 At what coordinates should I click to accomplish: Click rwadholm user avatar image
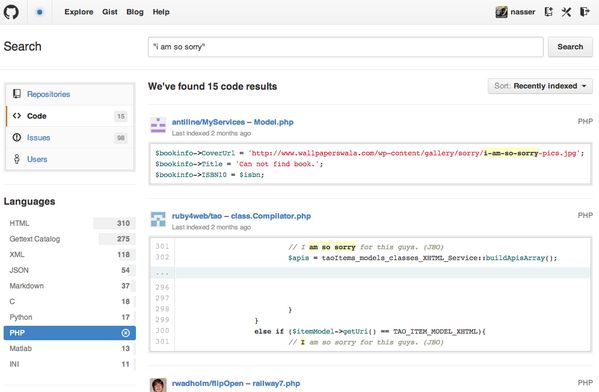[158, 385]
